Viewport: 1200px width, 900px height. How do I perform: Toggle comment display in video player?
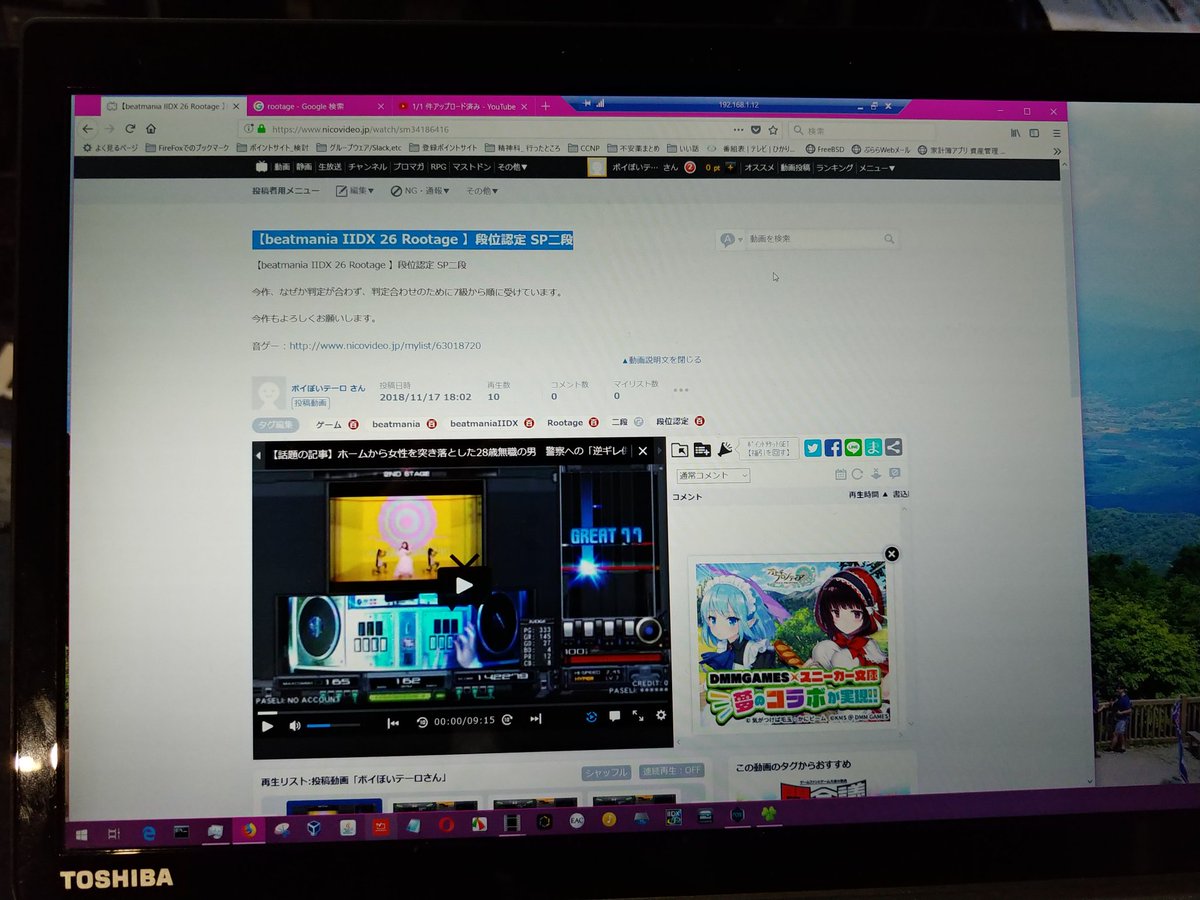tap(614, 716)
